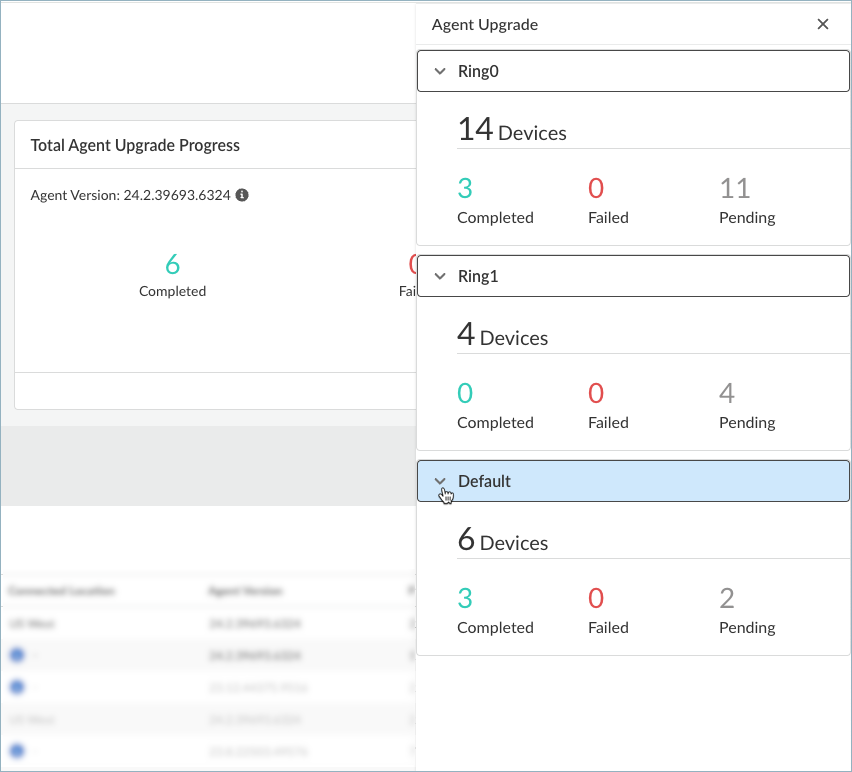Image resolution: width=852 pixels, height=772 pixels.
Task: Click the Agent Upgrade panel title
Action: (x=485, y=24)
